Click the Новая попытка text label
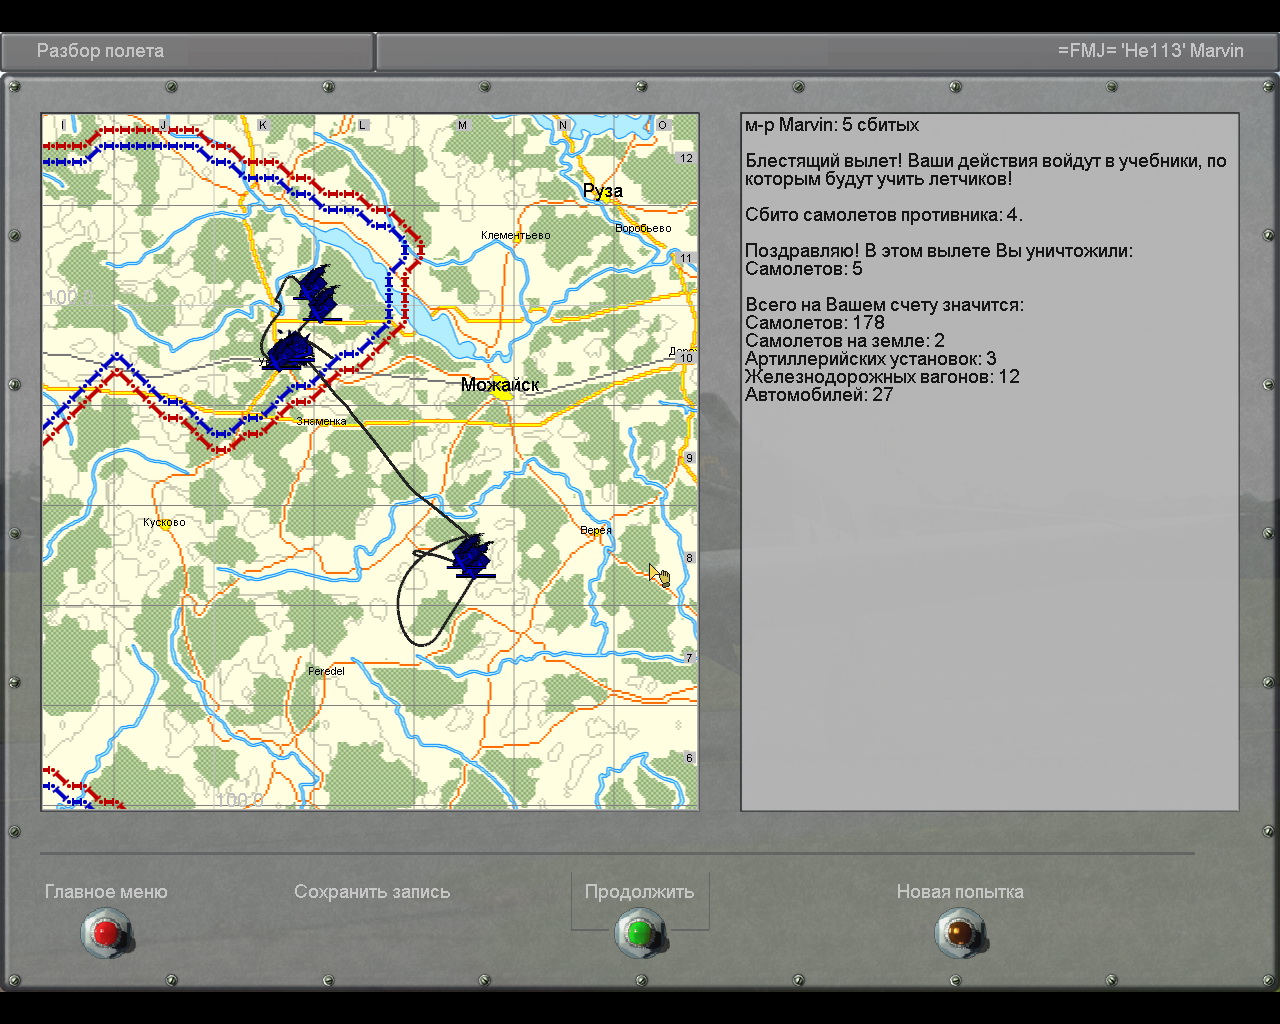 (959, 892)
